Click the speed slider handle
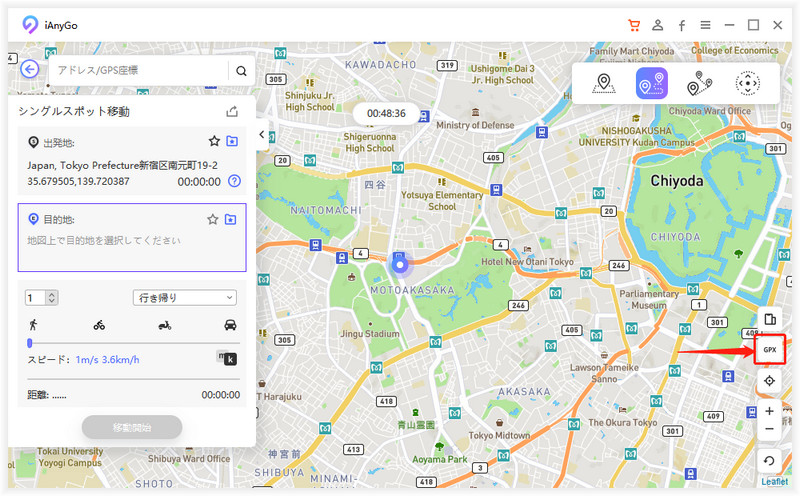This screenshot has height=496, width=800. (x=29, y=343)
